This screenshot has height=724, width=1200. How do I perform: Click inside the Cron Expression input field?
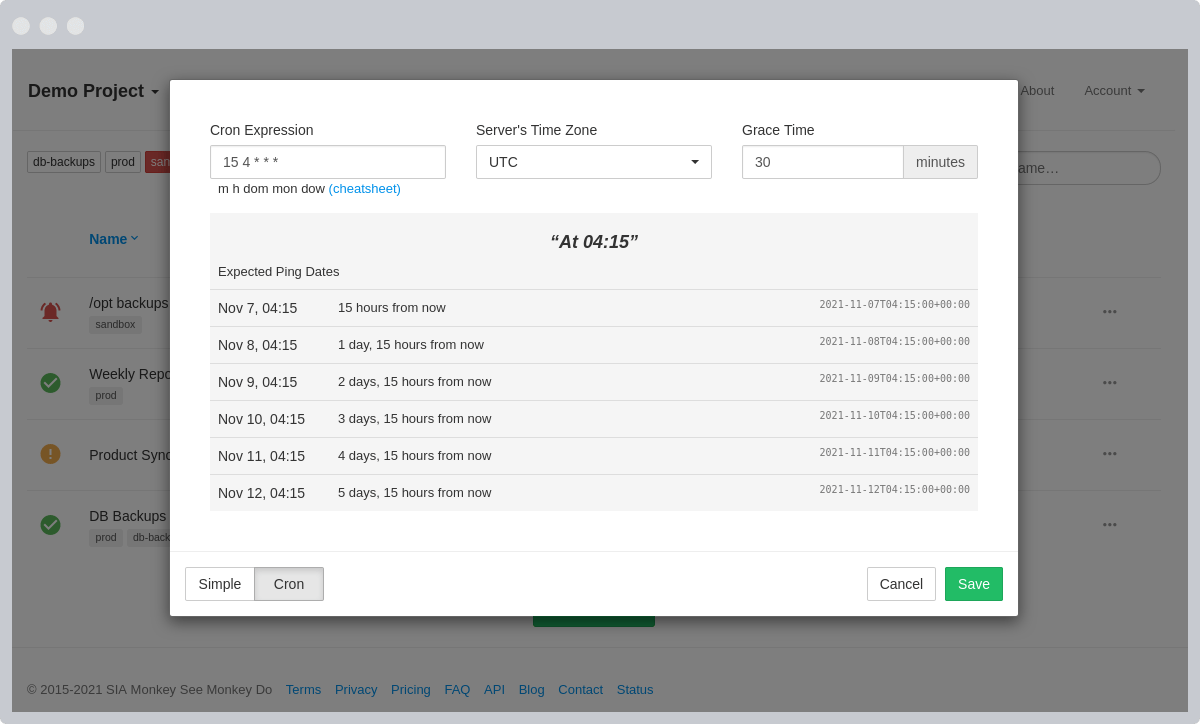tap(327, 161)
